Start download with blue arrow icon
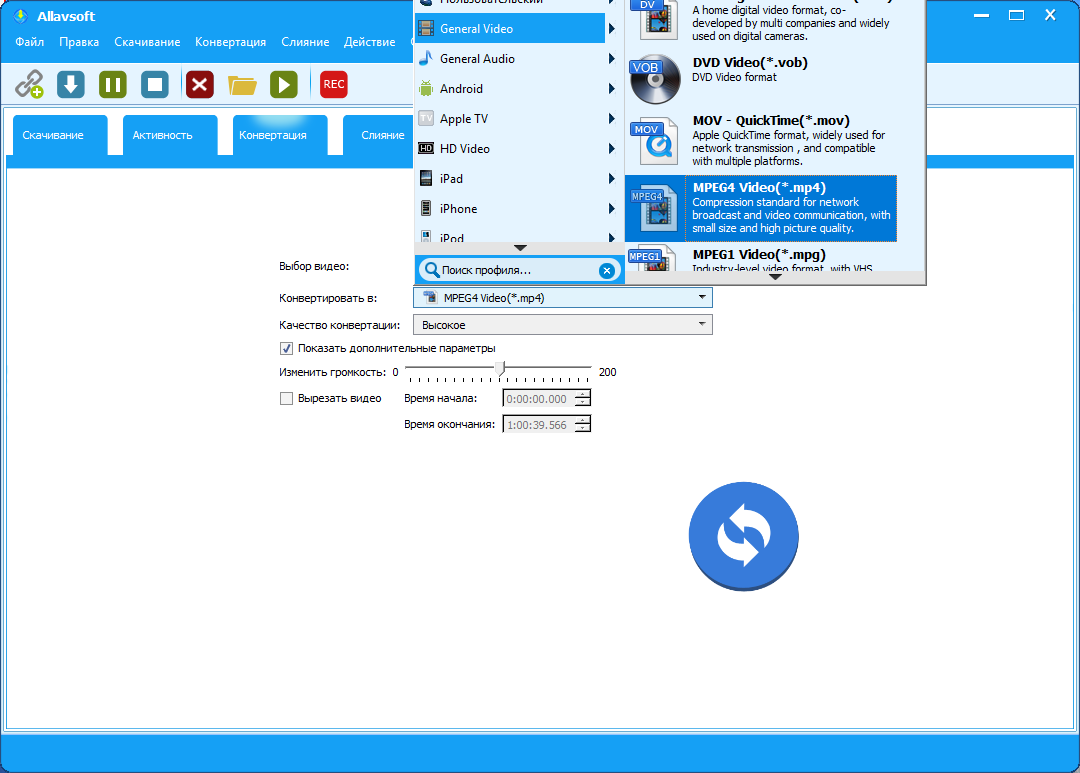Screen dimensions: 1080x773 pos(71,85)
